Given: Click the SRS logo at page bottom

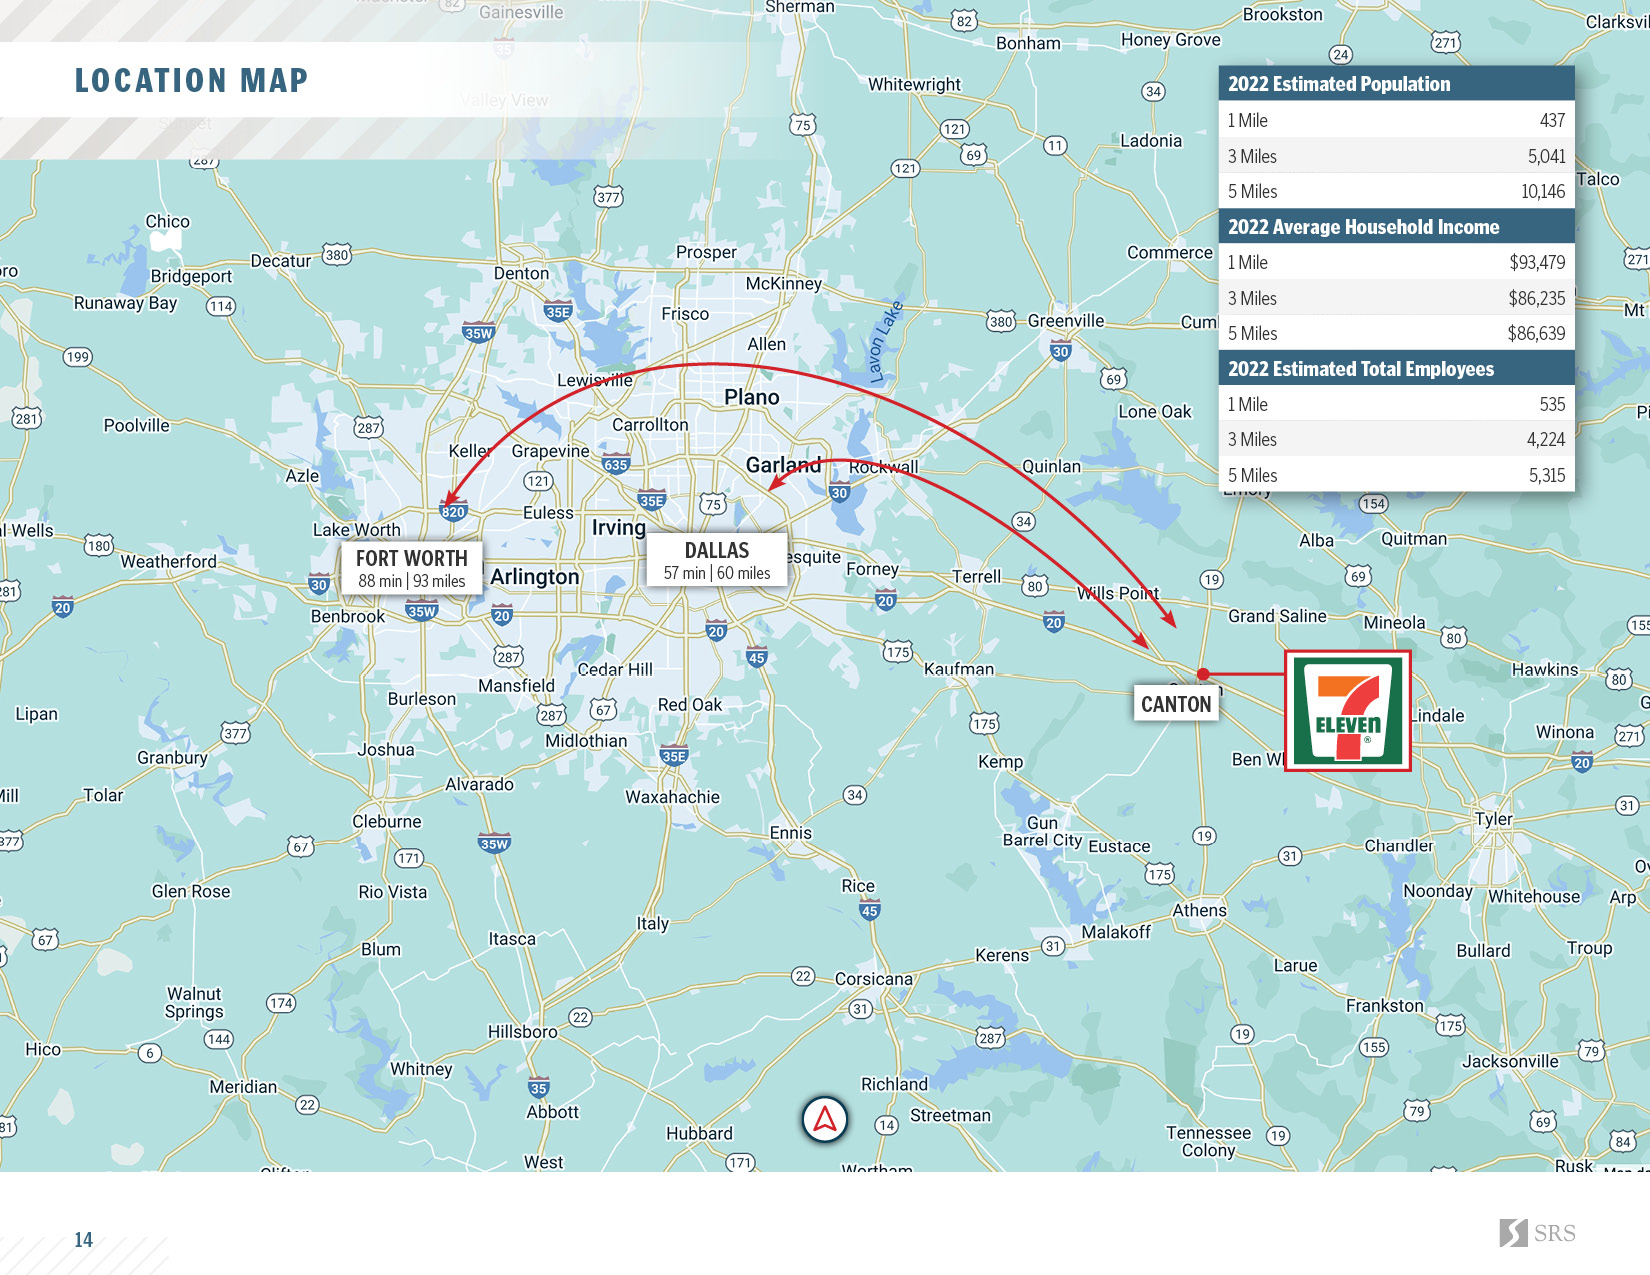Looking at the screenshot, I should click(1537, 1233).
